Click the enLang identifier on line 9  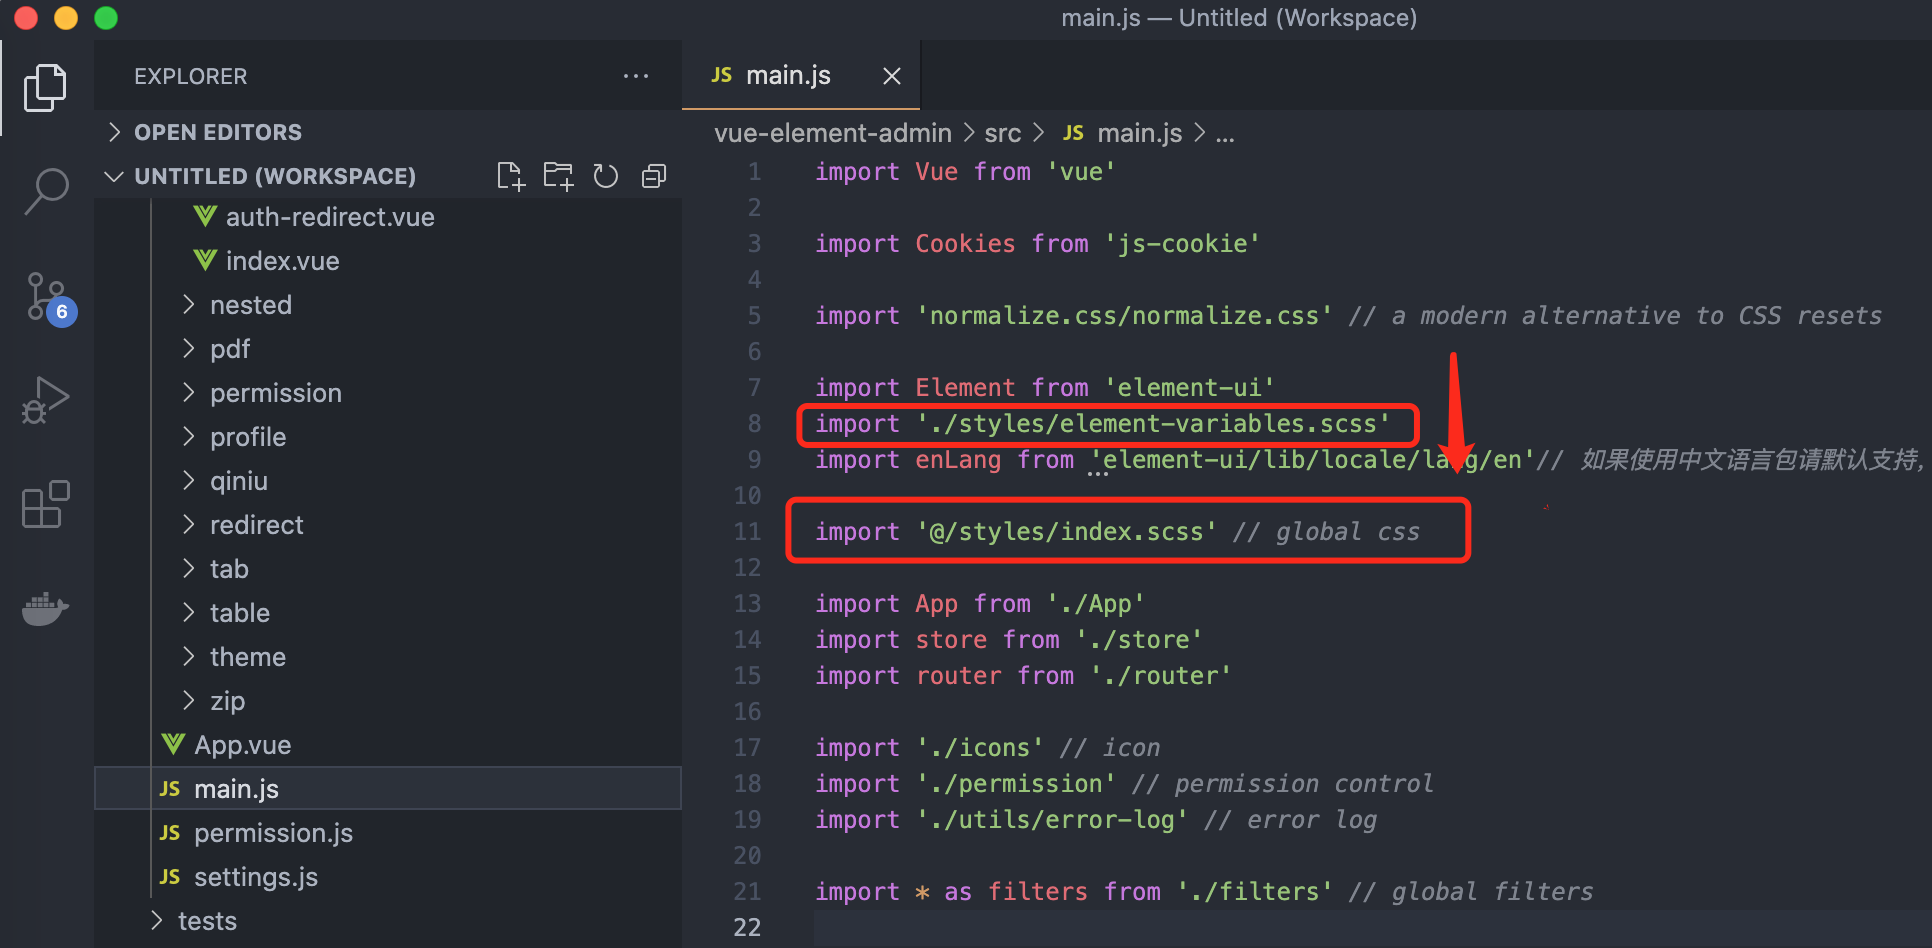pos(958,460)
